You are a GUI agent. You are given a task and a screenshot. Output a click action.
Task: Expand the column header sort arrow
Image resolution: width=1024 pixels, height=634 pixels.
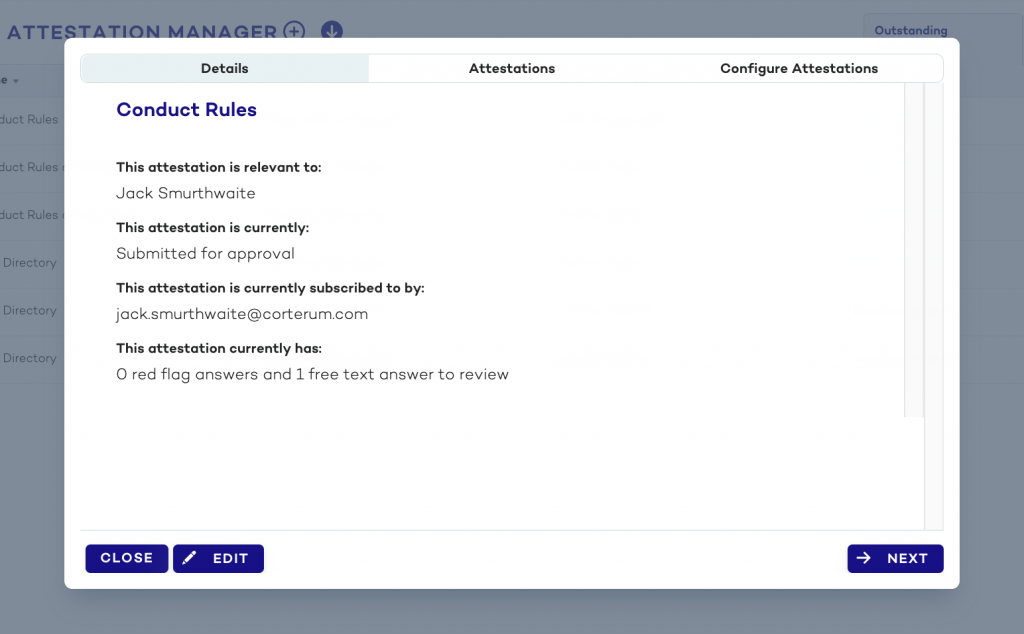16,81
